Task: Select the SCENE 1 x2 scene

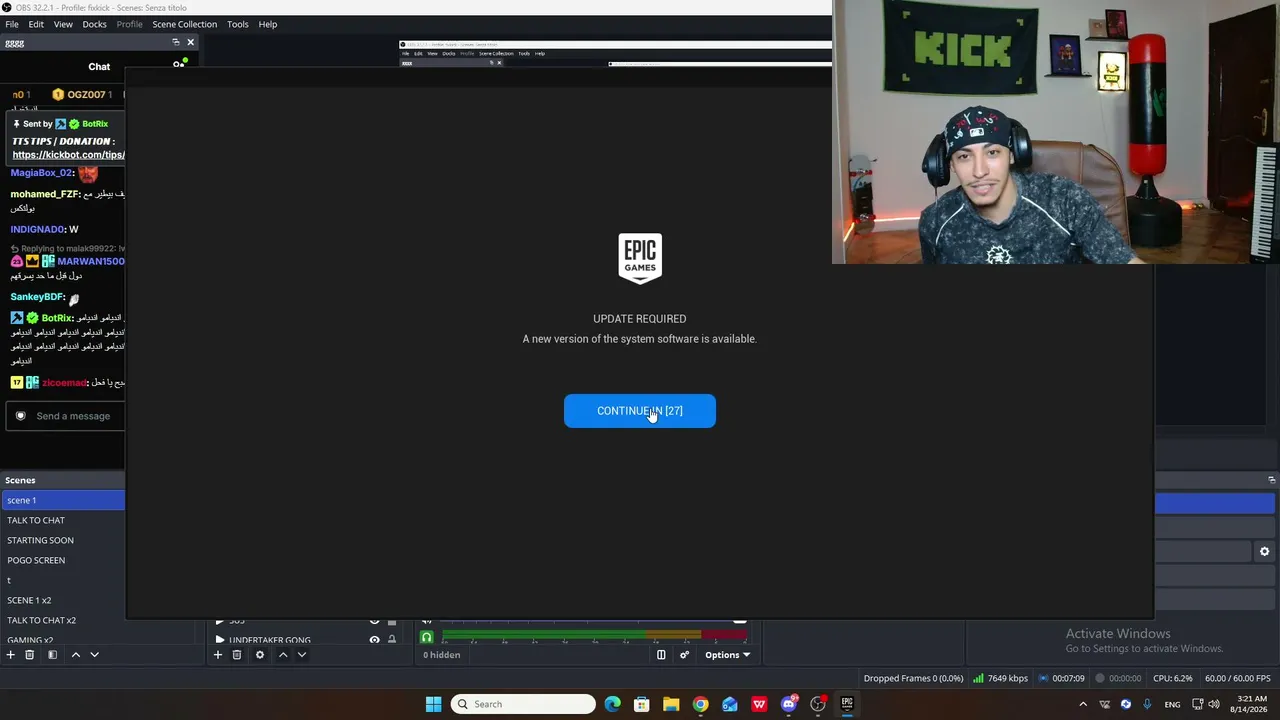Action: pos(63,600)
